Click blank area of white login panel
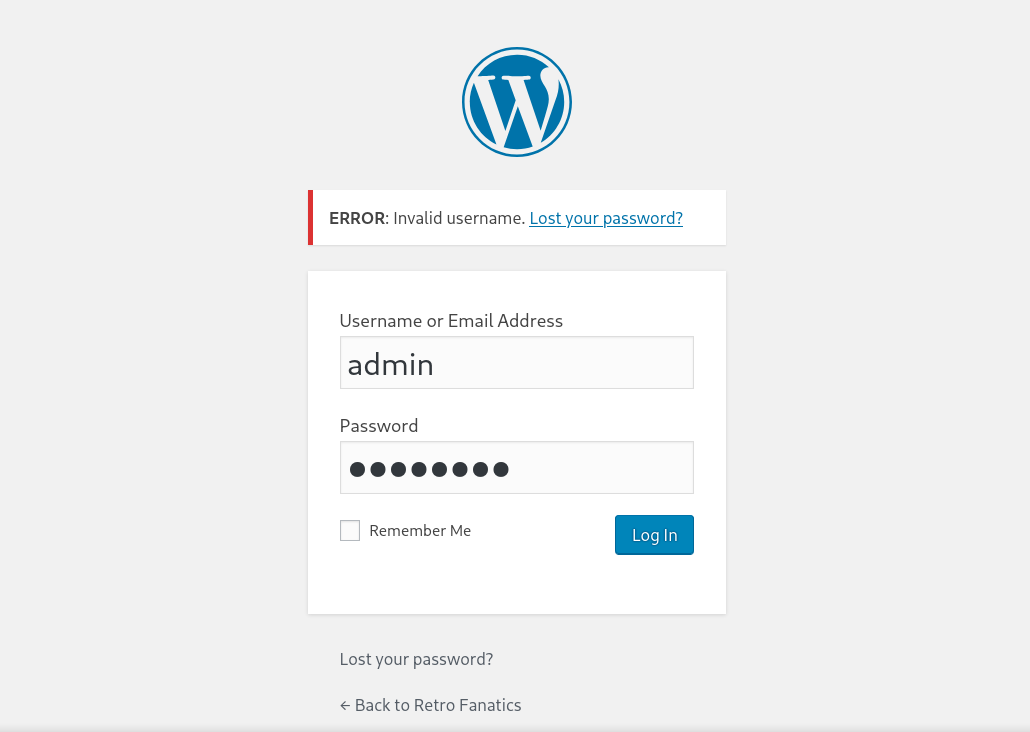 516,585
